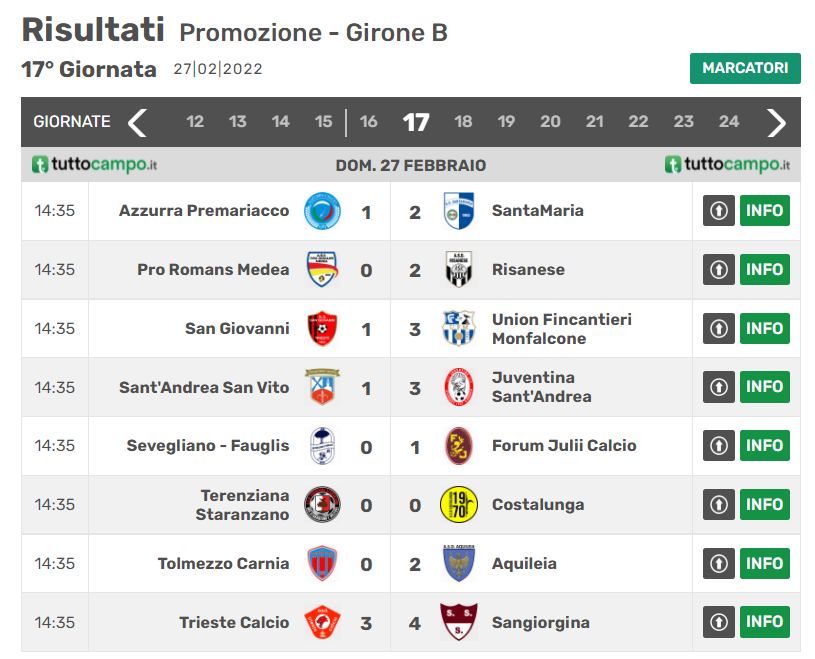Click the Sangiorgina team crest
815x659 pixels.
coord(459,623)
